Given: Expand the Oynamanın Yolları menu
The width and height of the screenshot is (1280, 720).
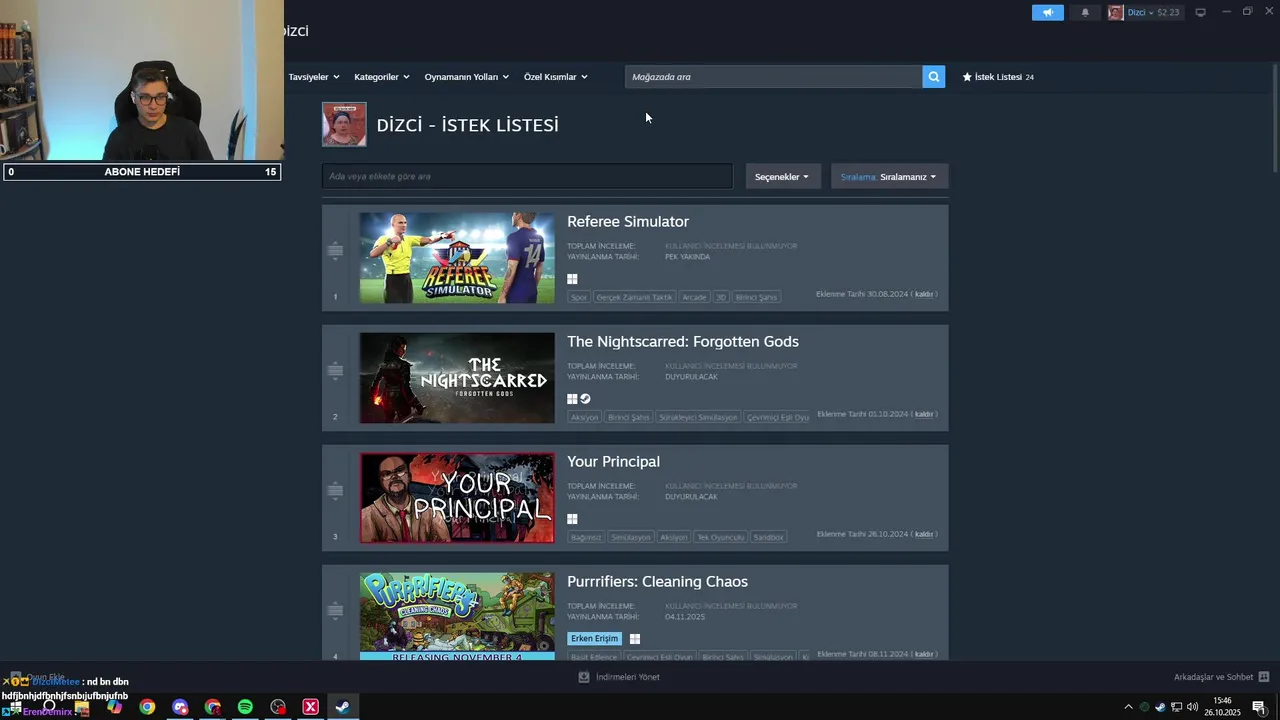Looking at the screenshot, I should [467, 77].
